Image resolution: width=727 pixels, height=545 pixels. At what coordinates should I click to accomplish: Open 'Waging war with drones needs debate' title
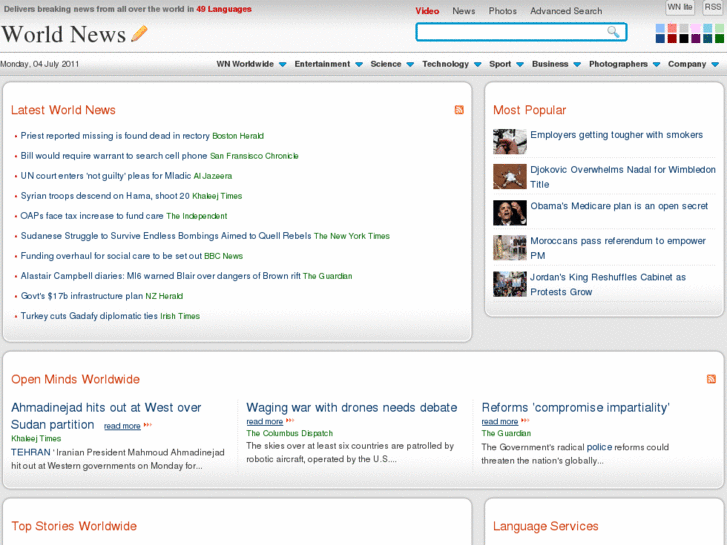[351, 407]
